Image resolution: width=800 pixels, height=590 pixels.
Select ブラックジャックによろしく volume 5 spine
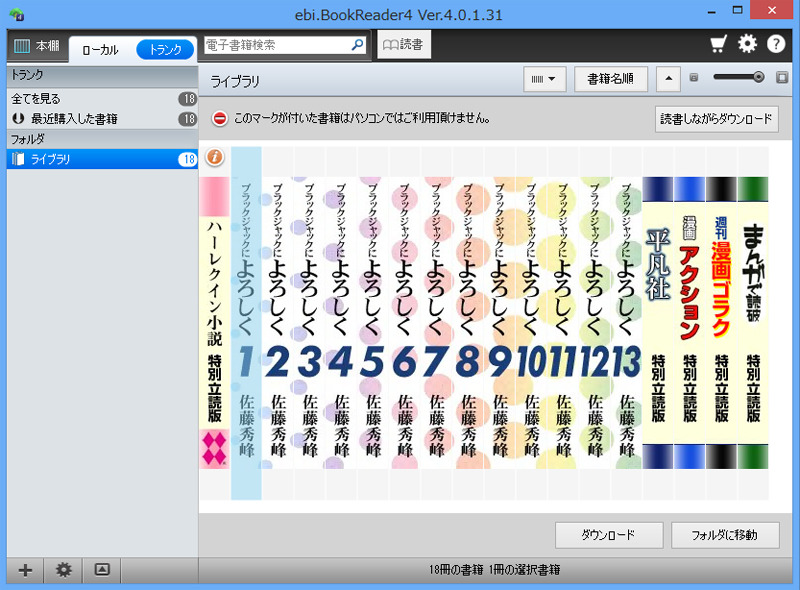(373, 323)
